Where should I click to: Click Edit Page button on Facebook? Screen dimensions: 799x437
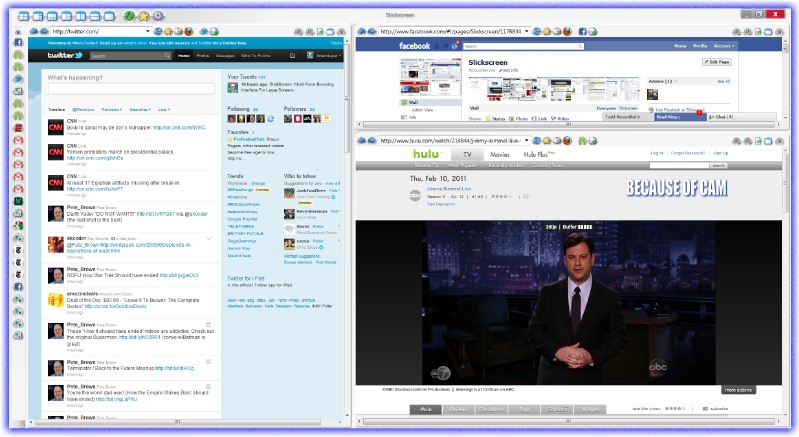(x=717, y=62)
